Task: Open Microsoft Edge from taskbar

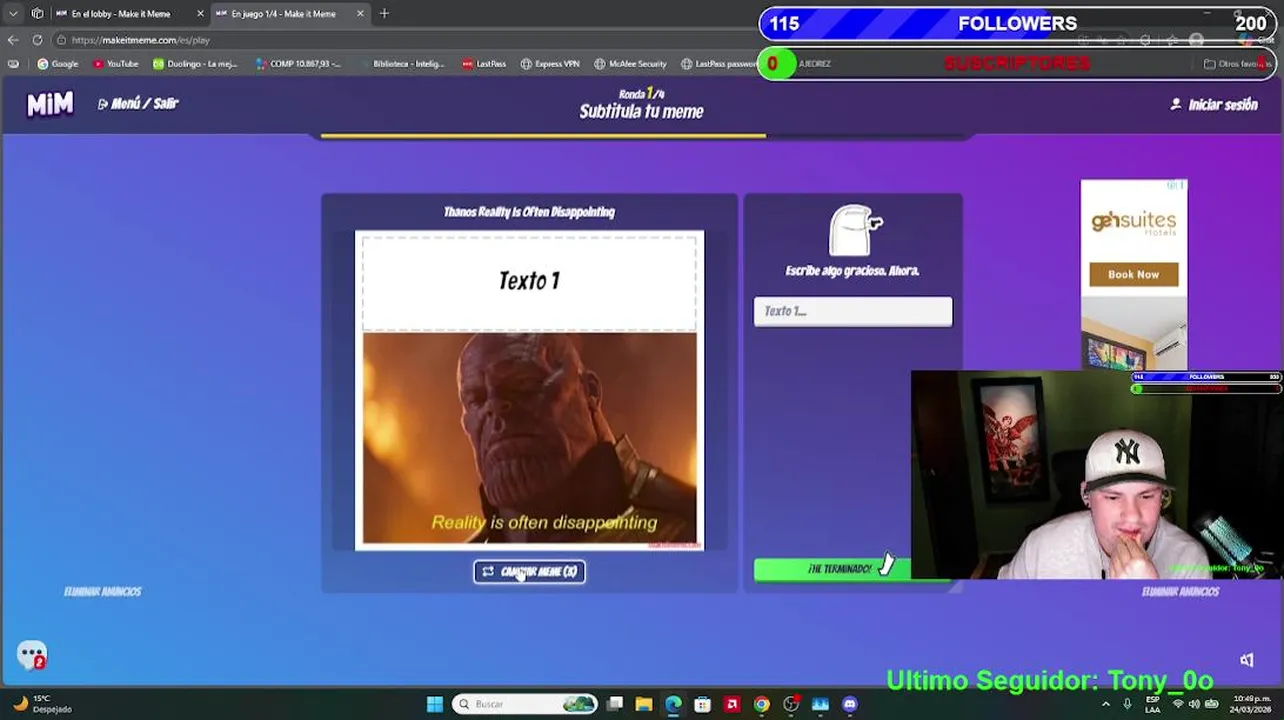Action: click(x=673, y=704)
